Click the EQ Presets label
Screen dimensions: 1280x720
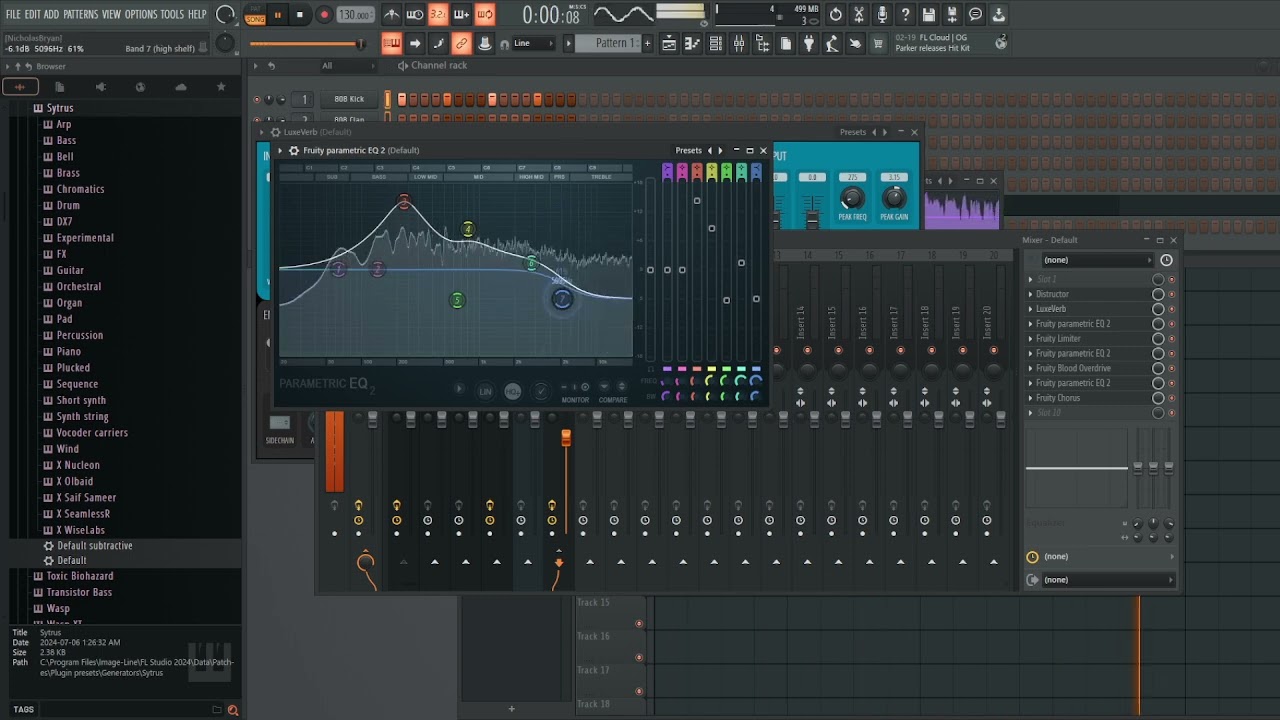(689, 151)
